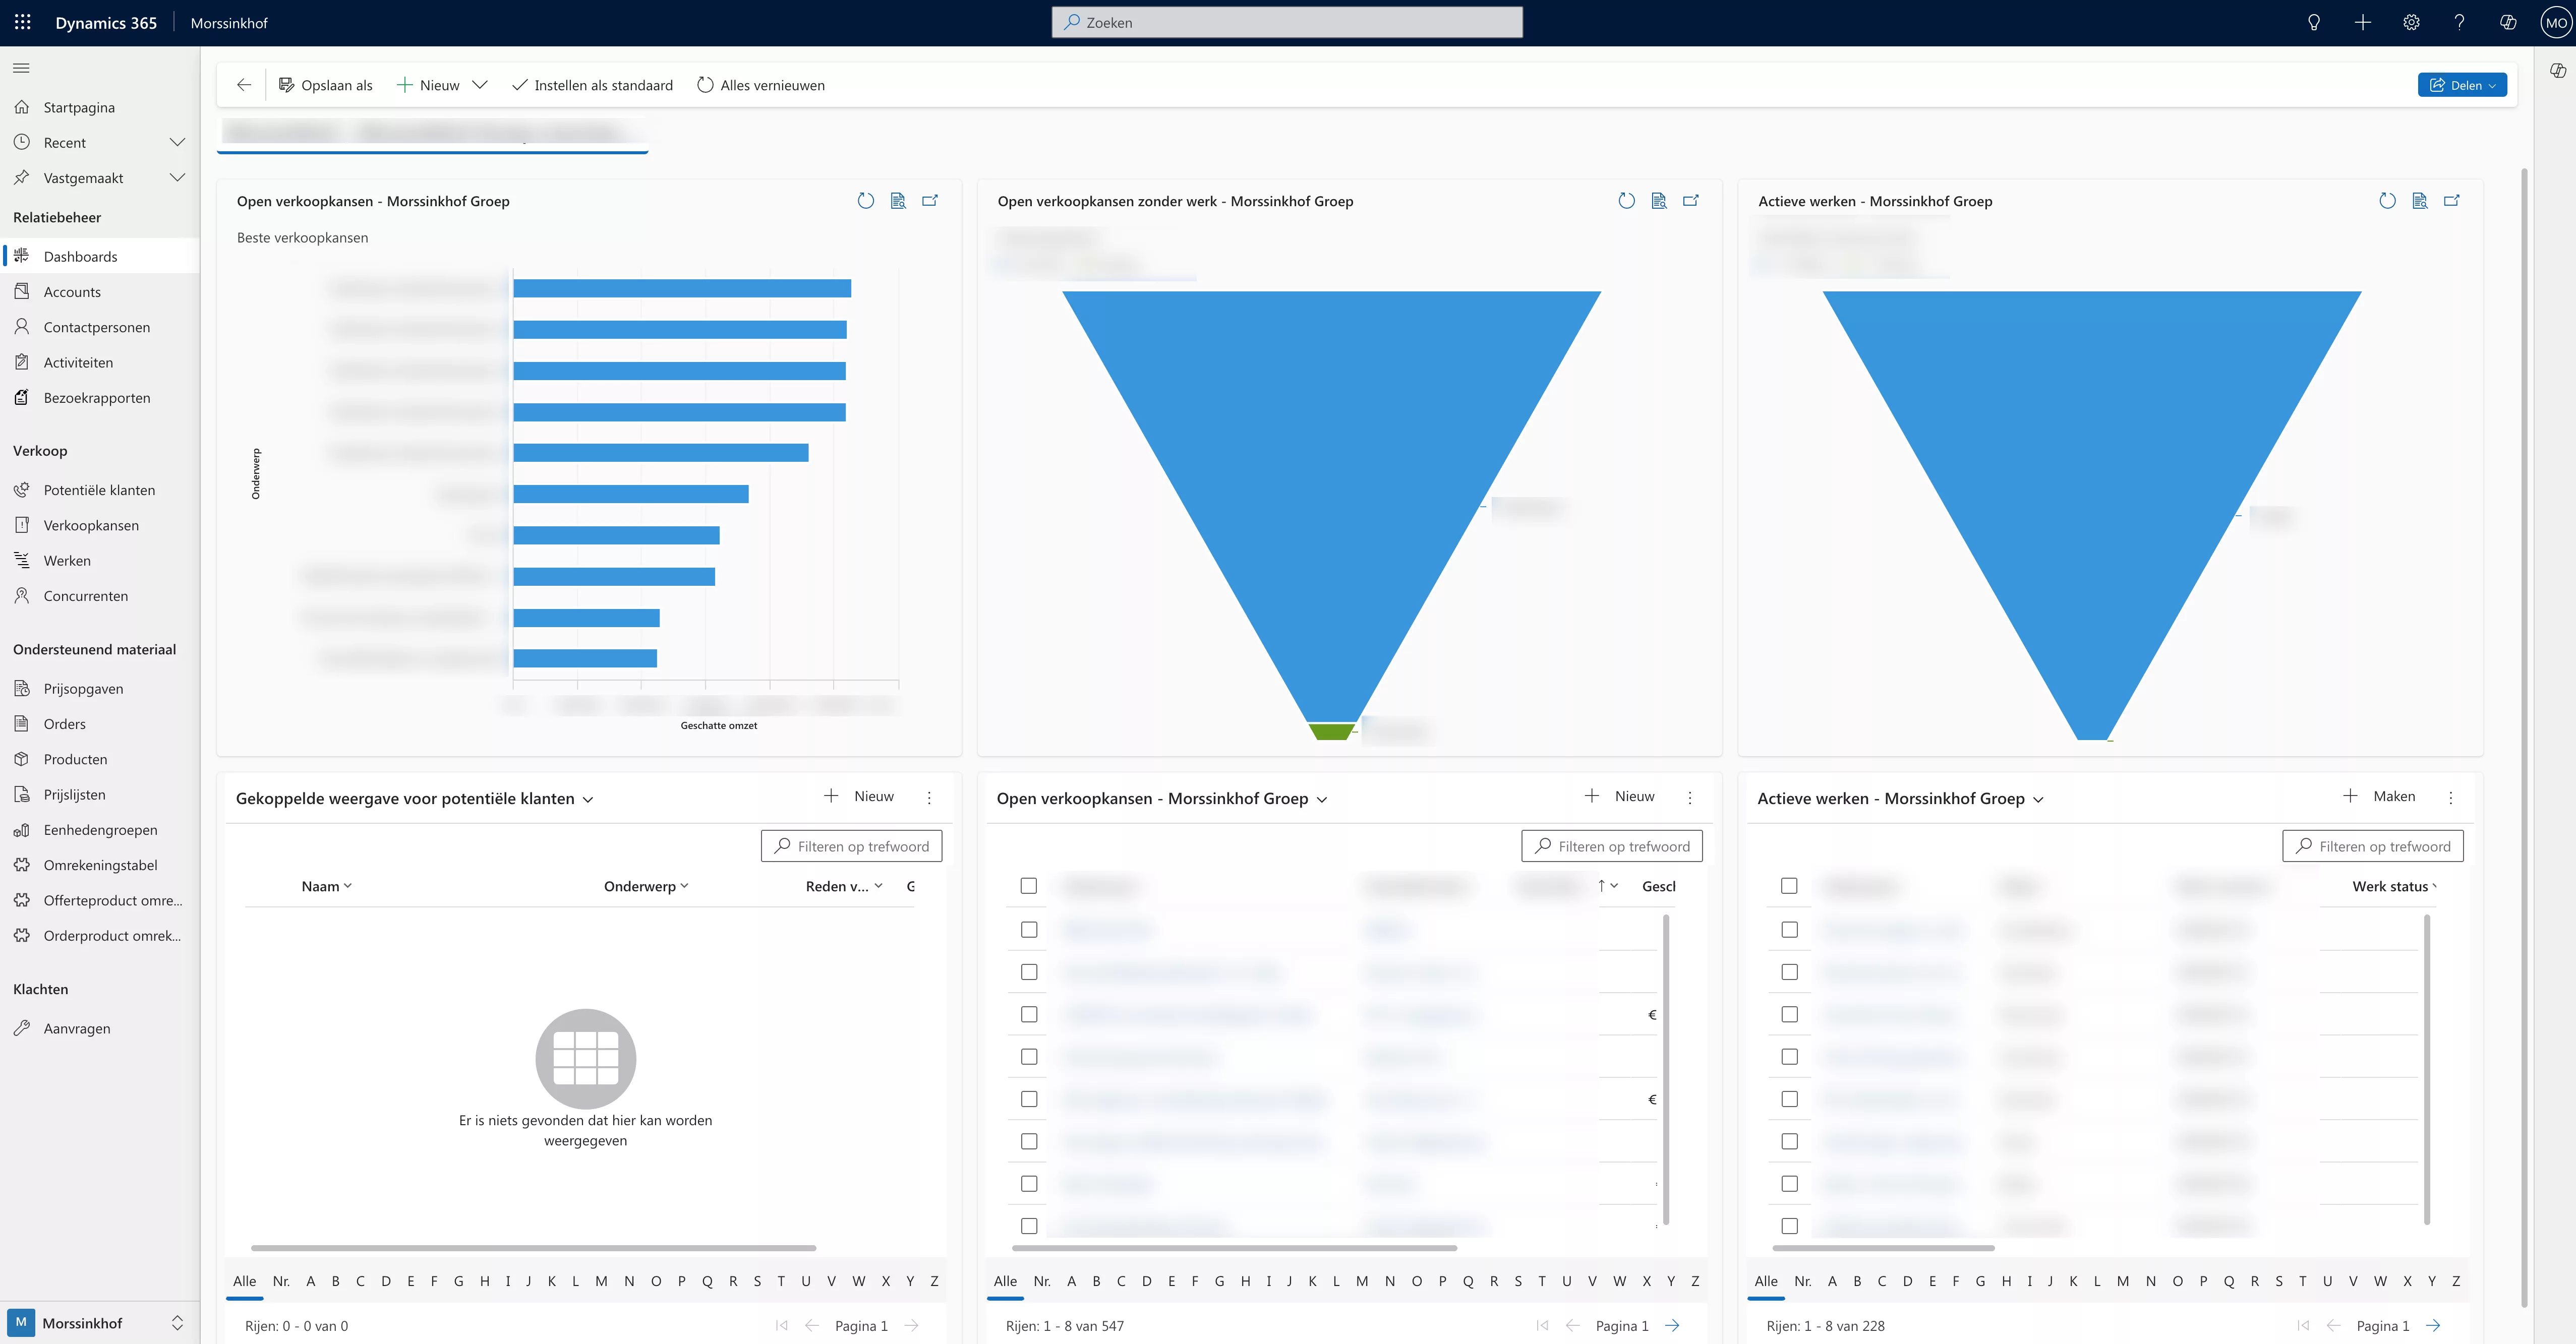View records behind the funnel chart
Screen dimensions: 2576x1344
point(1659,200)
